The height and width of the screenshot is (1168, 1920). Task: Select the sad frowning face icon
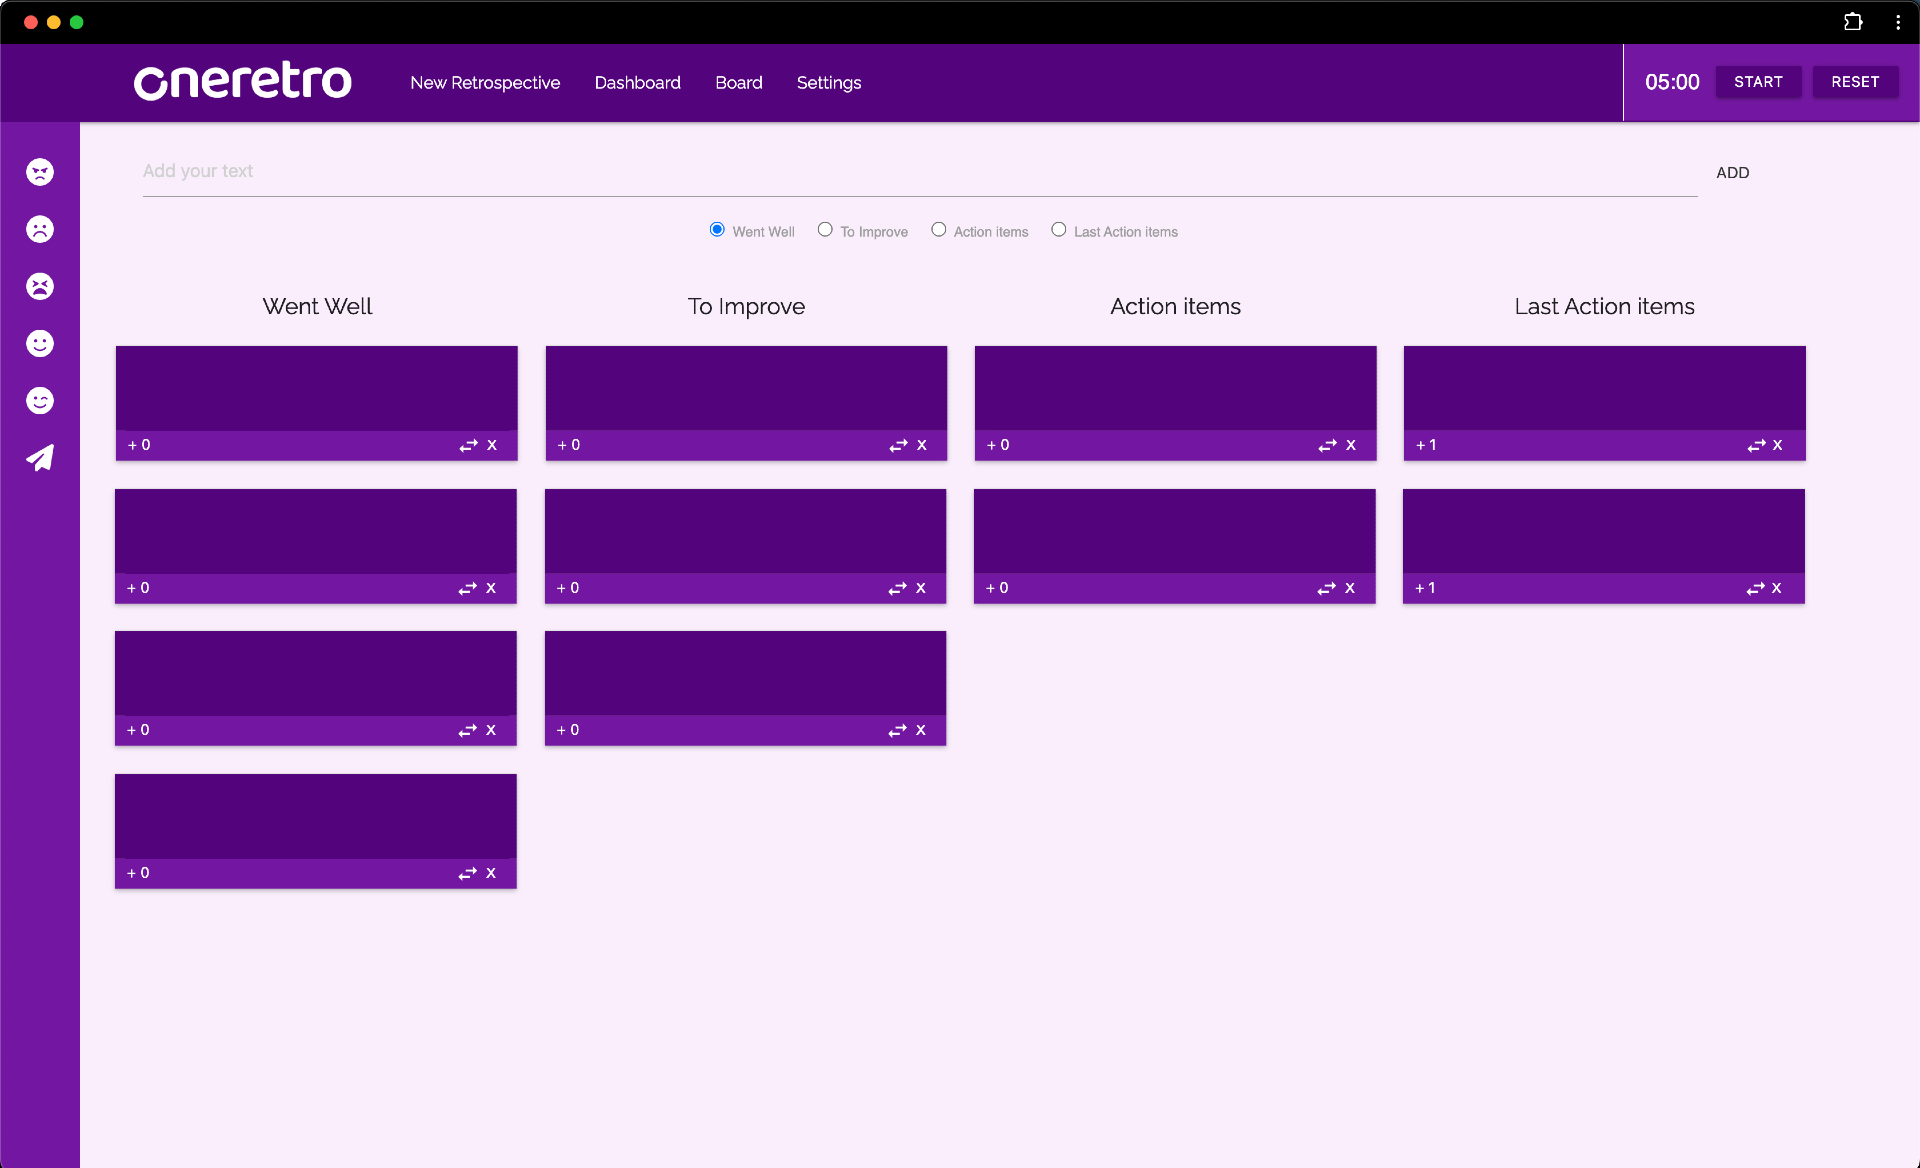40,229
